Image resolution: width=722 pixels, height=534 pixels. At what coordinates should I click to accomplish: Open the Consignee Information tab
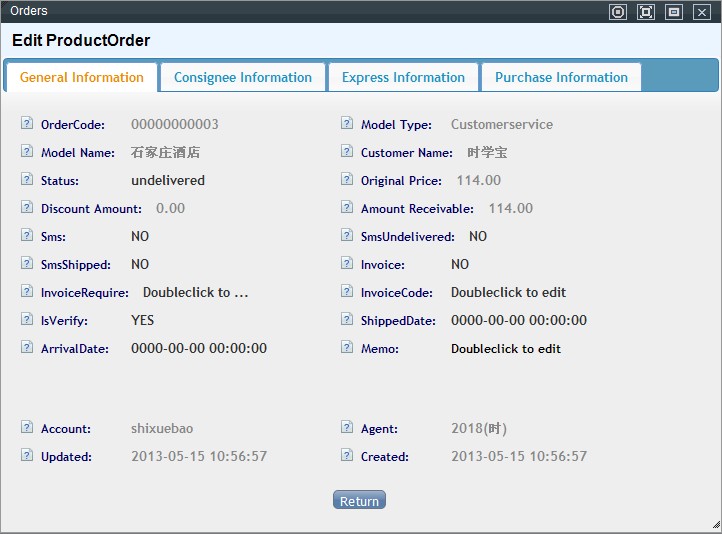coord(243,77)
